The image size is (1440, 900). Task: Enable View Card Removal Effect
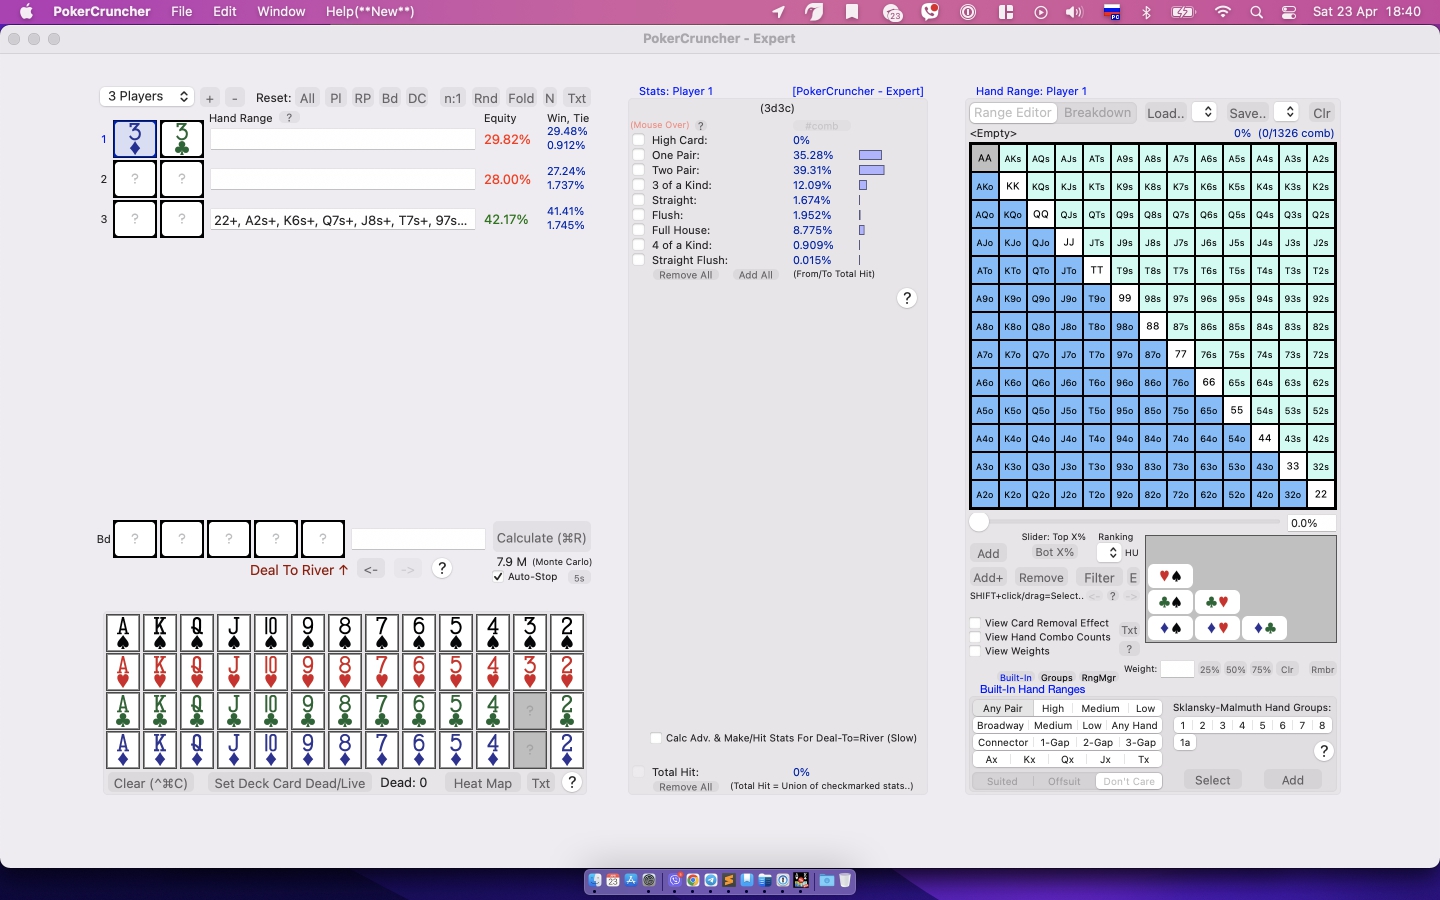(975, 623)
